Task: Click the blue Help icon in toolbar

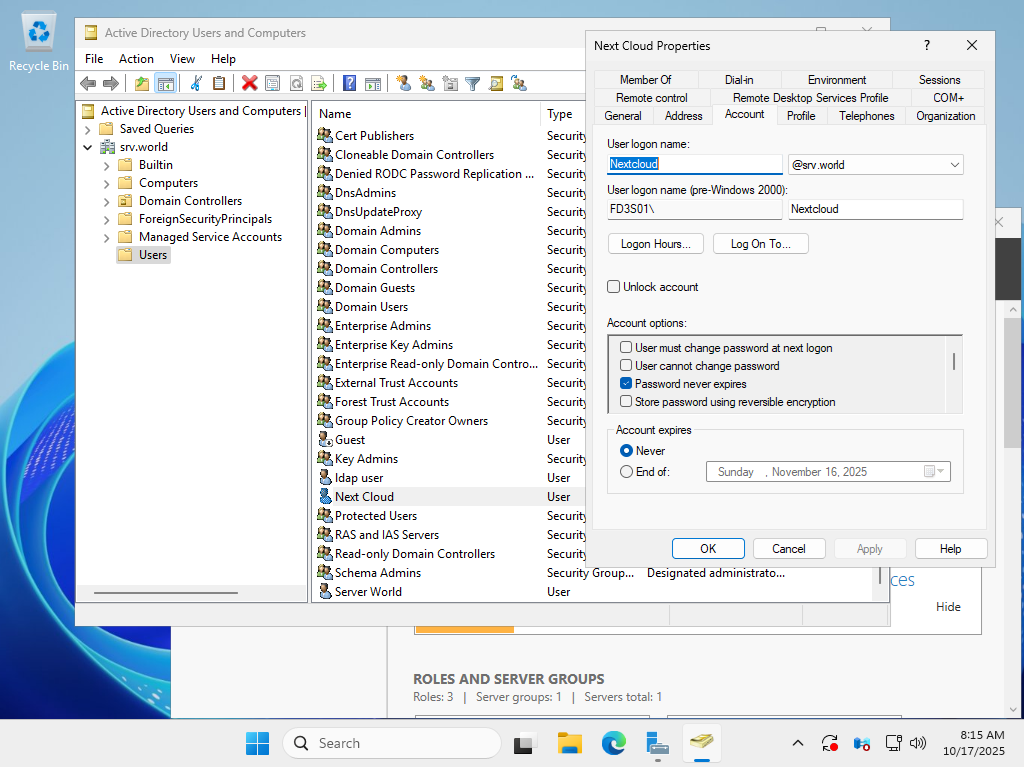Action: 350,84
